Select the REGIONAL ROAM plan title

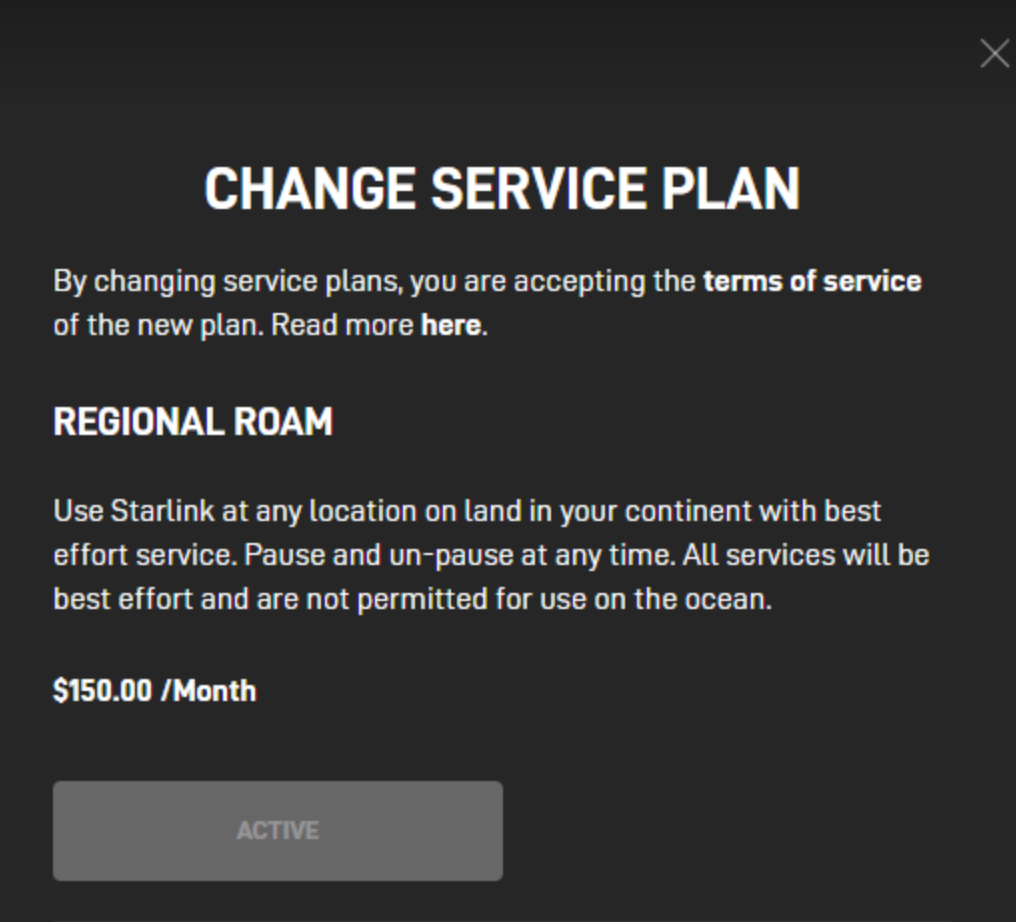click(193, 422)
